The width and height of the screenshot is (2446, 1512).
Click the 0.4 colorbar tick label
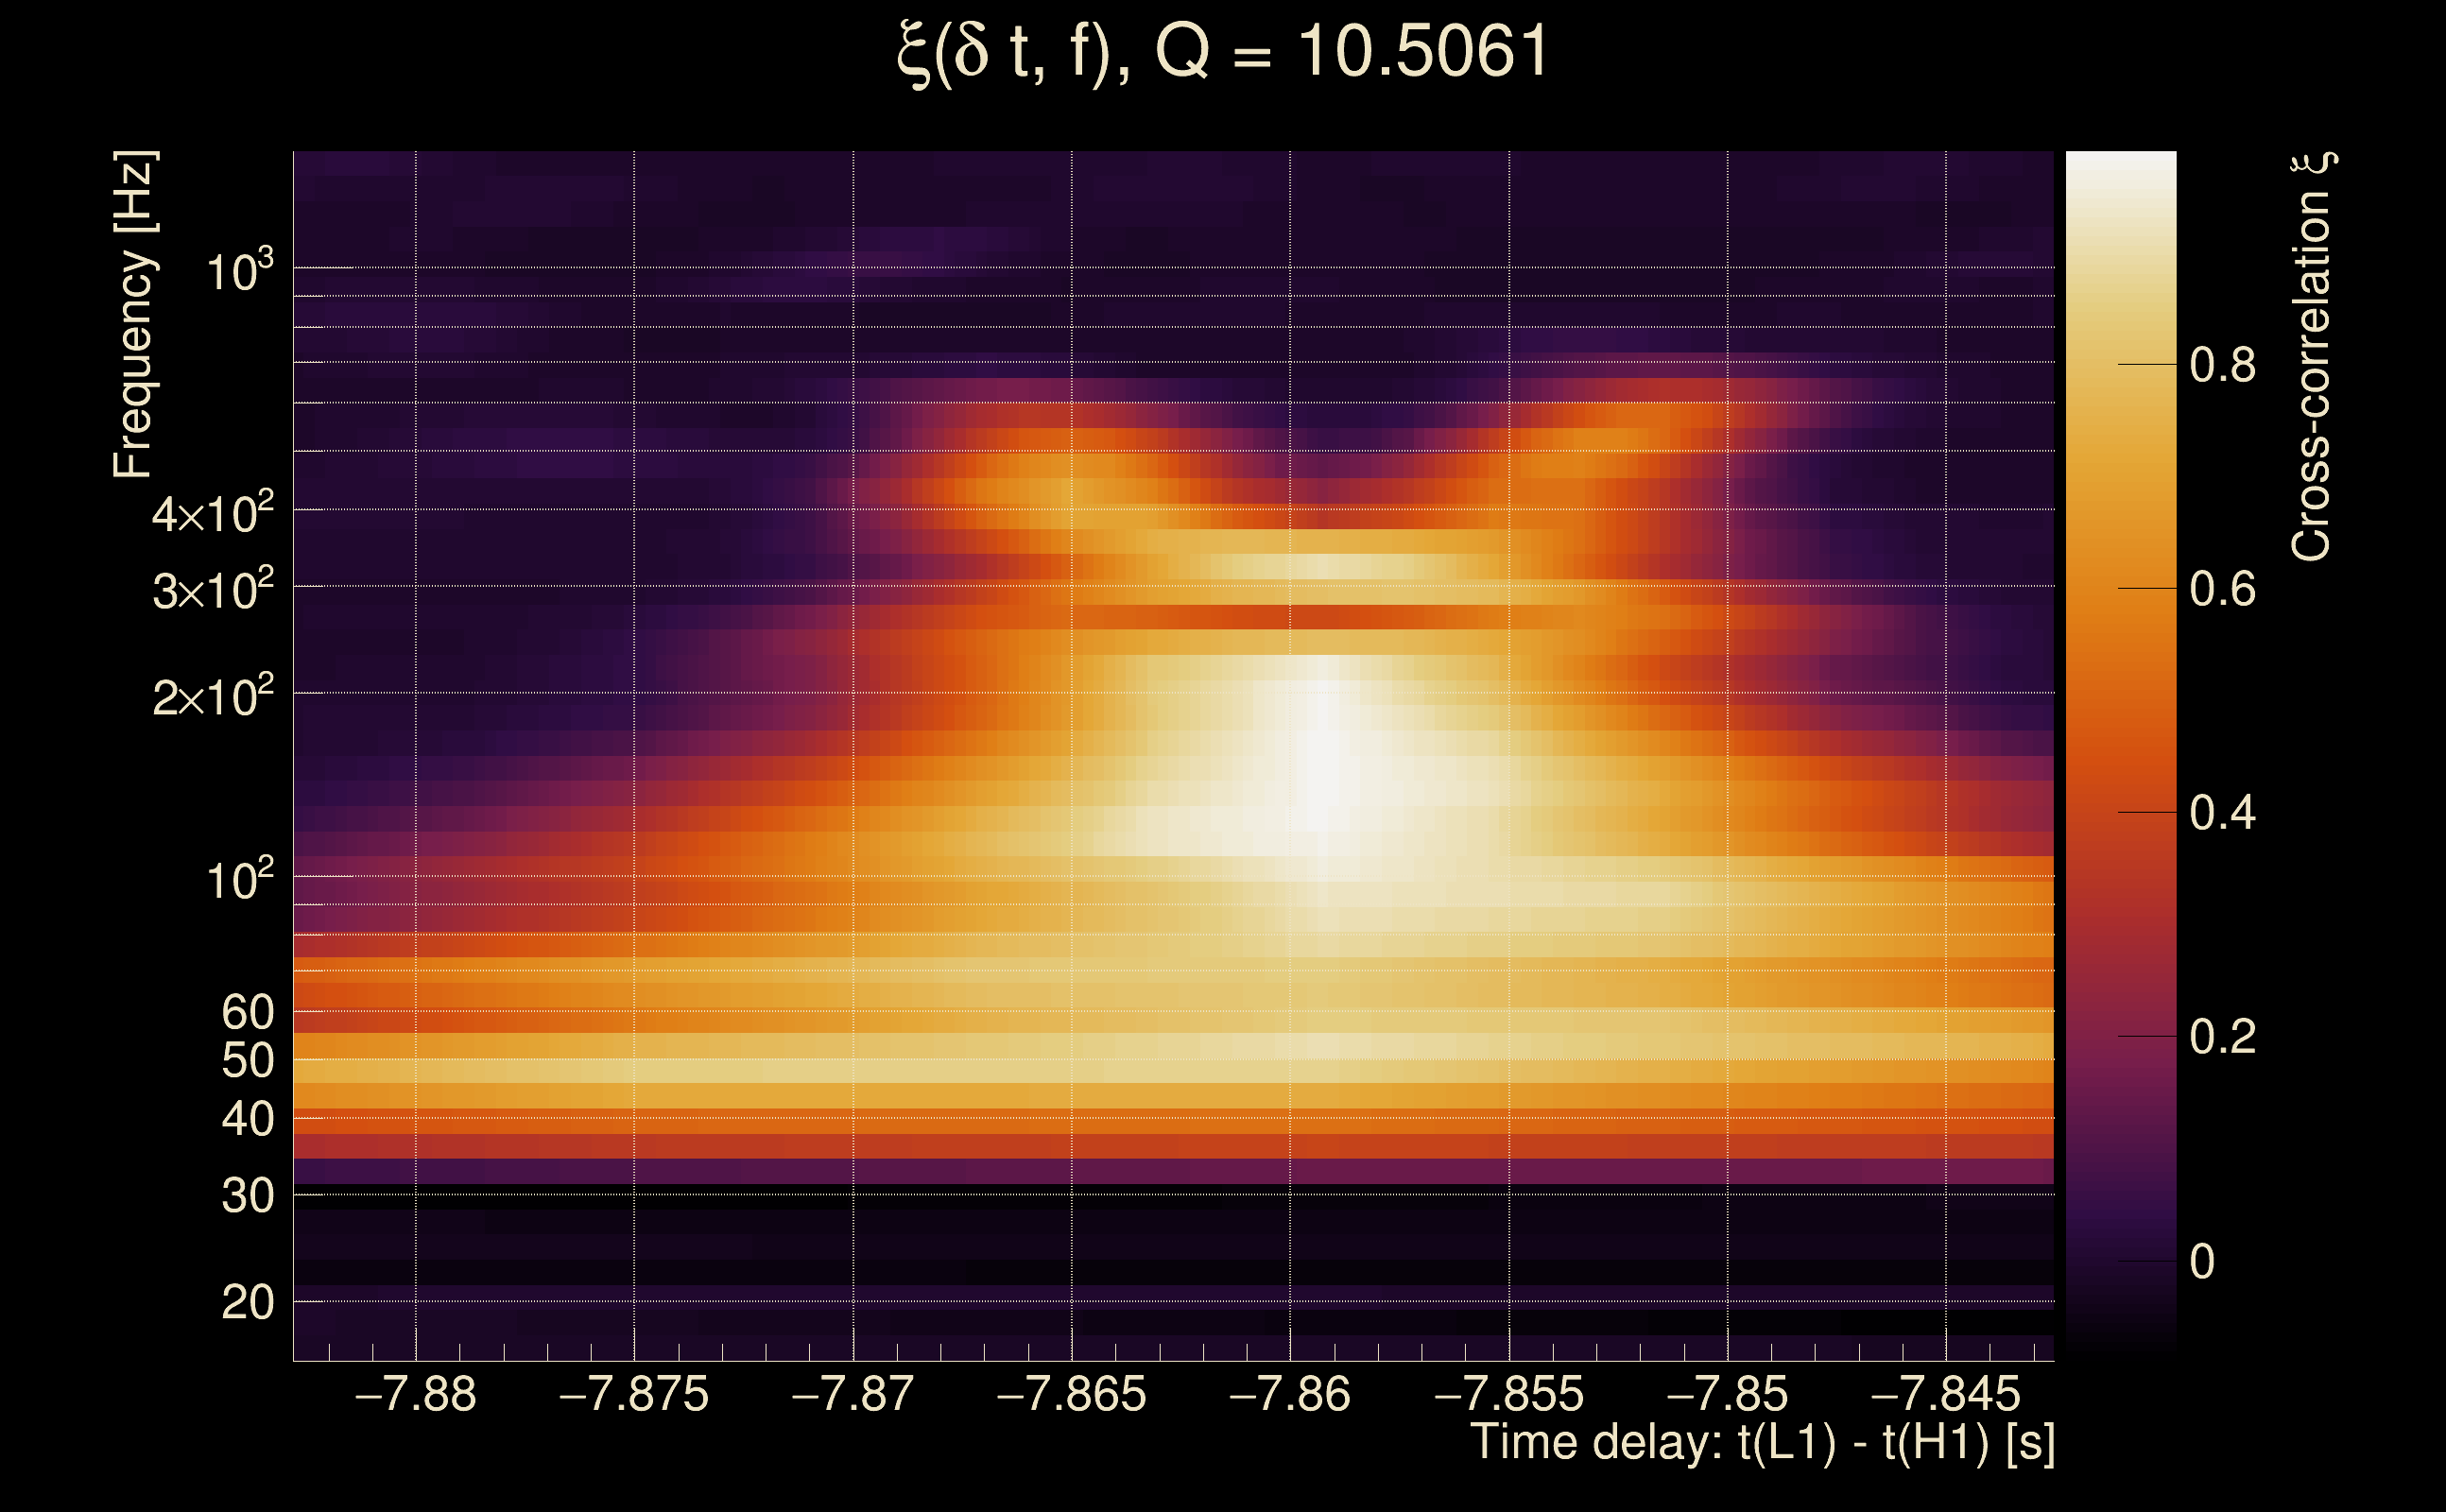(x=2222, y=813)
